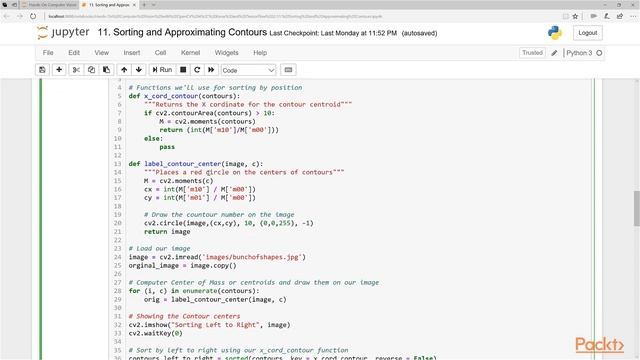This screenshot has height=360, width=640.
Task: Click the pencil edit icon beside Trusted
Action: 554,53
